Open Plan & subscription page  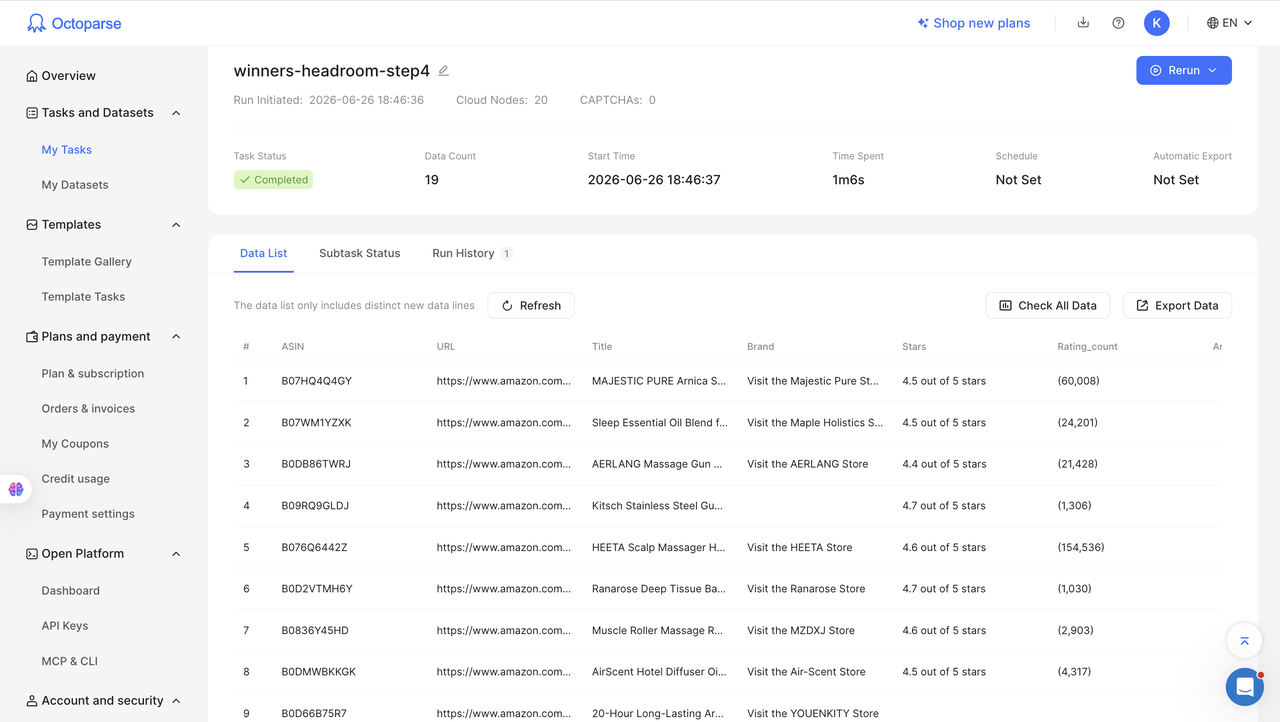click(93, 374)
